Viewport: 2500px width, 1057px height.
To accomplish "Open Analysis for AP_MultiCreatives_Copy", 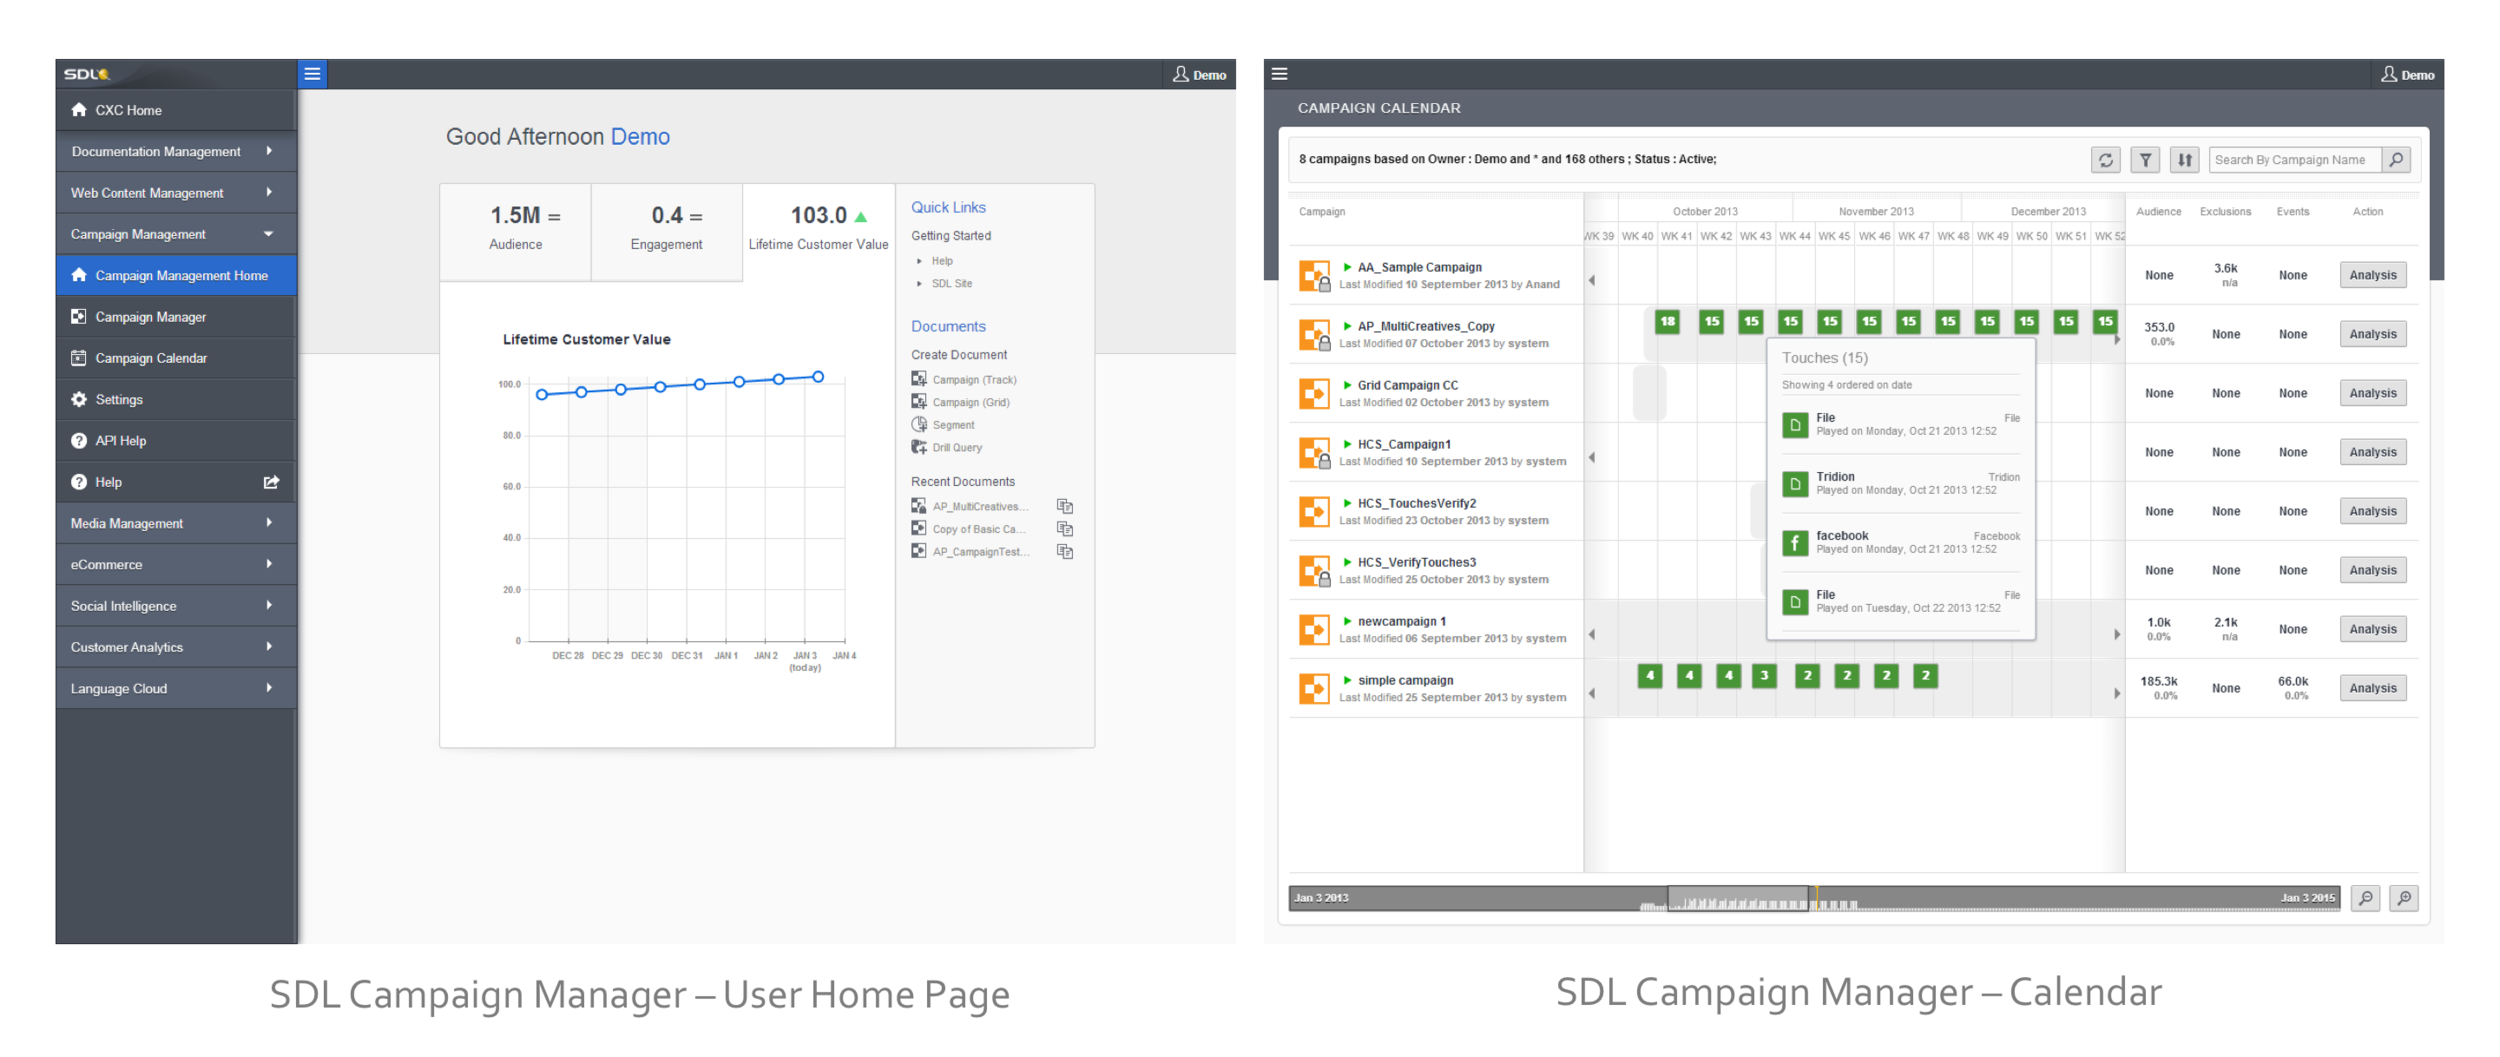I will point(2373,334).
